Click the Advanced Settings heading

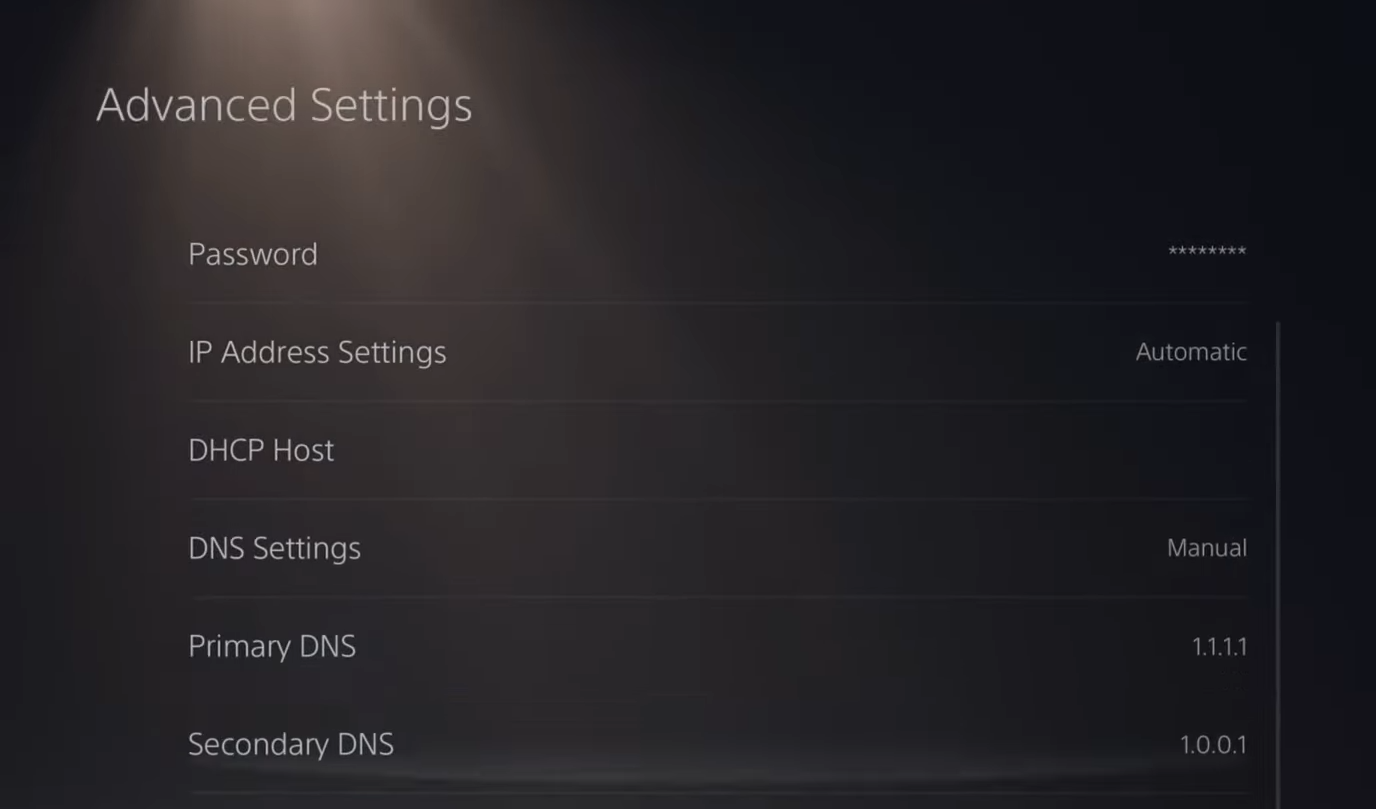[283, 104]
